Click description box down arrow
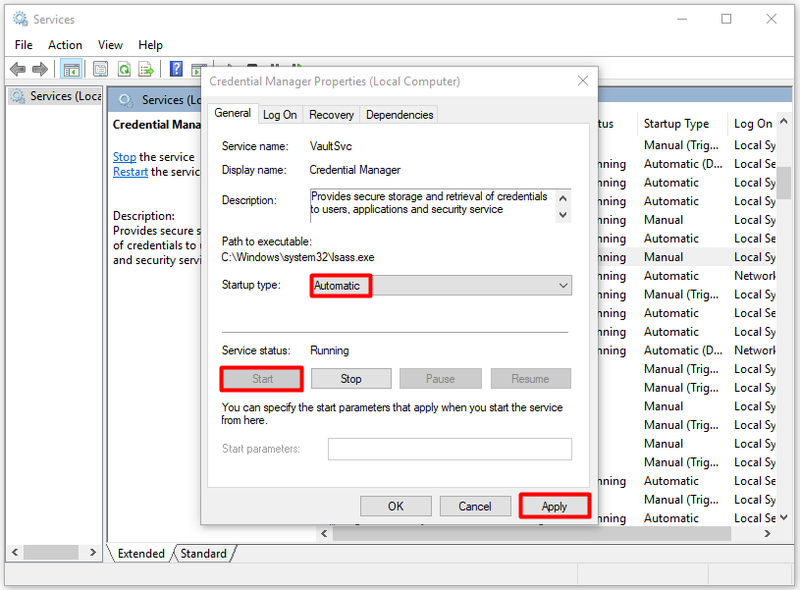Image resolution: width=800 pixels, height=590 pixels. (563, 215)
